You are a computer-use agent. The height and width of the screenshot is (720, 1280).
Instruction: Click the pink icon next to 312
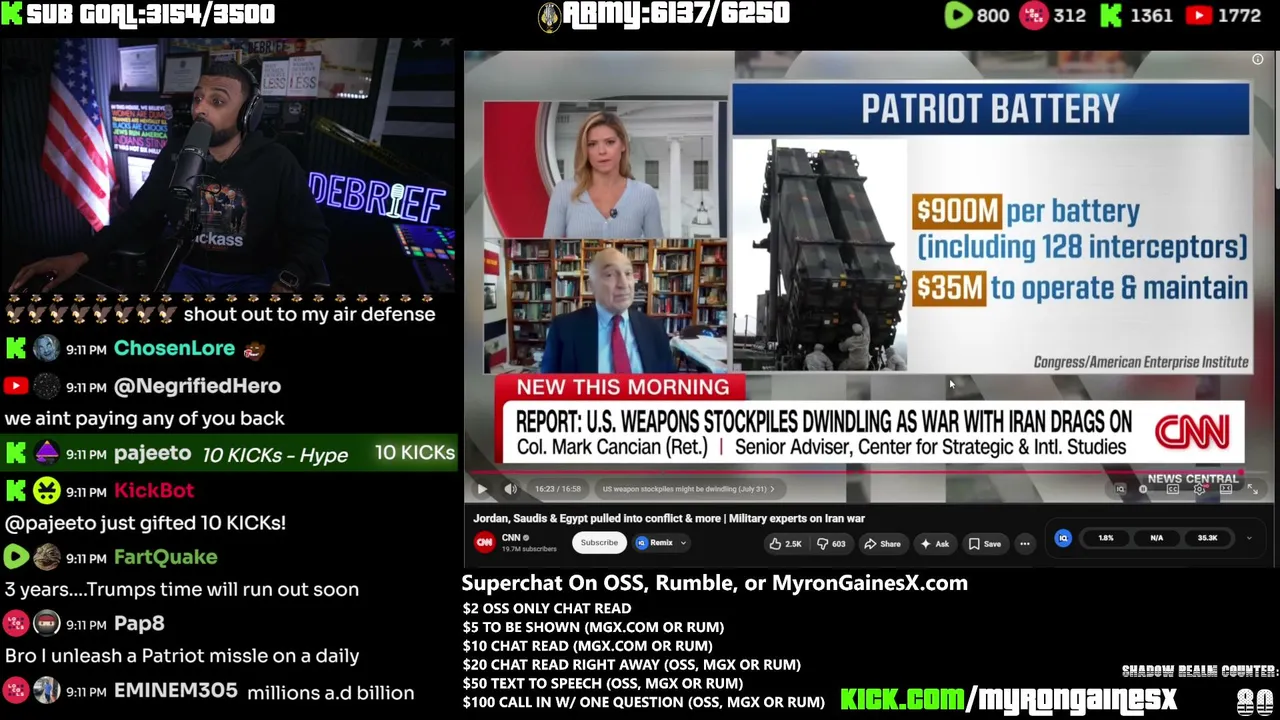(1033, 15)
